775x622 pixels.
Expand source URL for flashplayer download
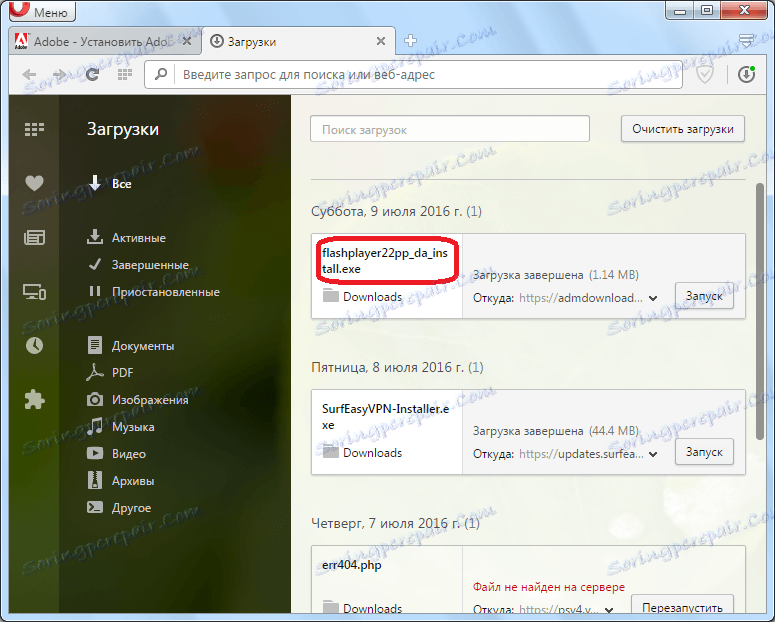[653, 298]
